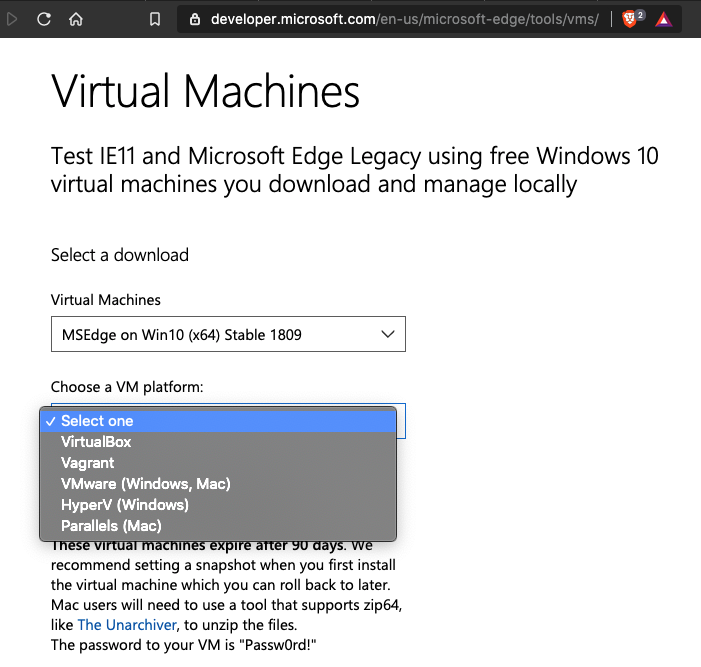701x667 pixels.
Task: Click the browser reload icon
Action: click(x=44, y=19)
